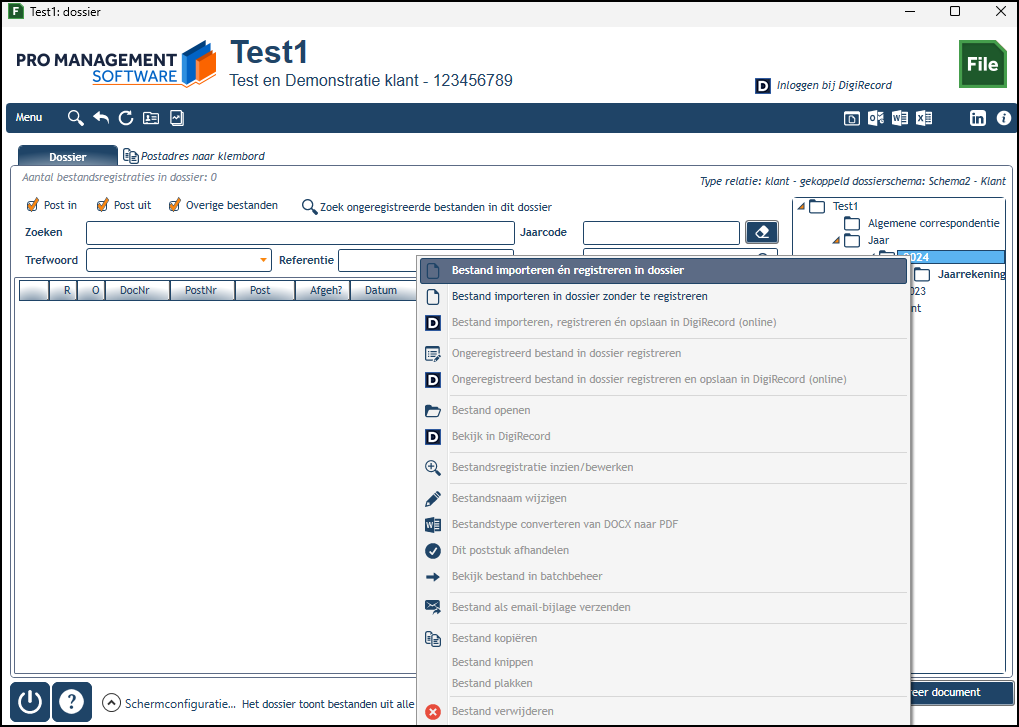Click the help question mark button
Image resolution: width=1019 pixels, height=727 pixels.
click(x=71, y=702)
